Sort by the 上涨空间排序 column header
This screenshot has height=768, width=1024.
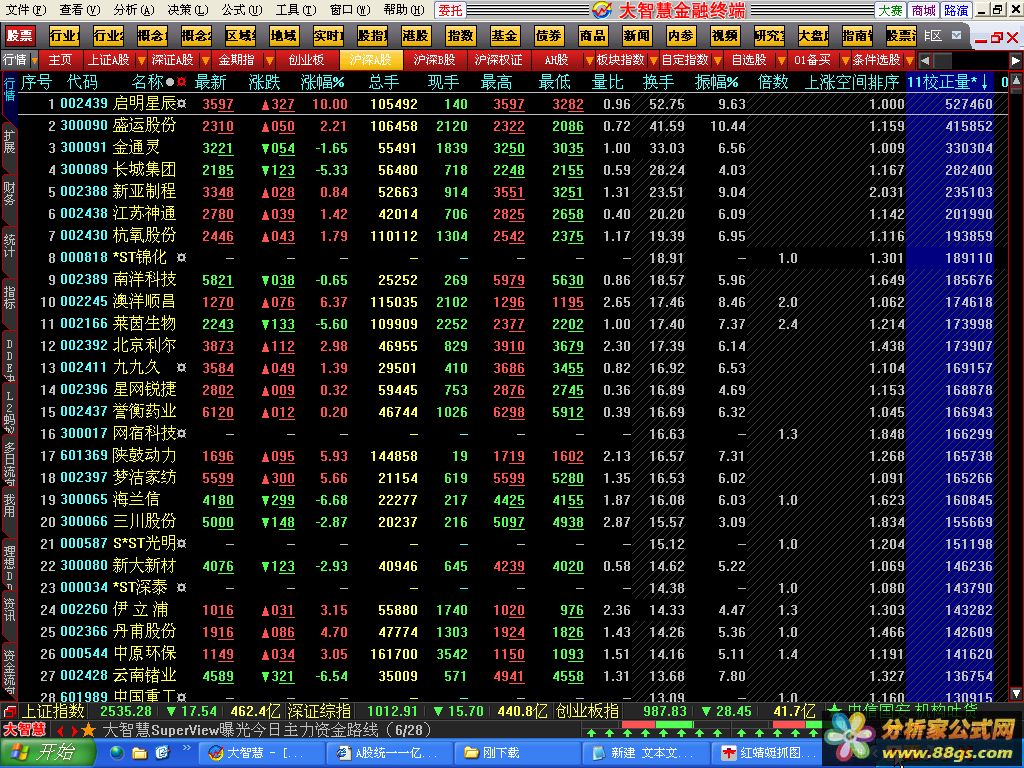[852, 82]
